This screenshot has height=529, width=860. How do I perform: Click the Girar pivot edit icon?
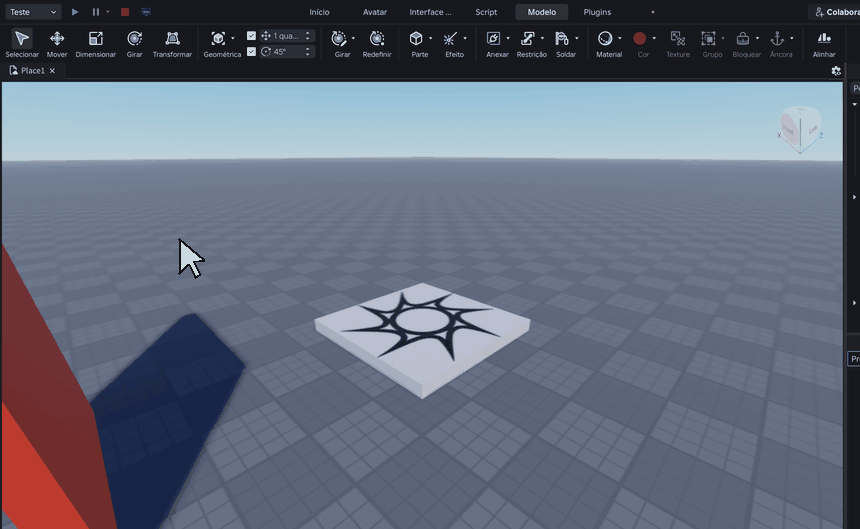(x=339, y=38)
